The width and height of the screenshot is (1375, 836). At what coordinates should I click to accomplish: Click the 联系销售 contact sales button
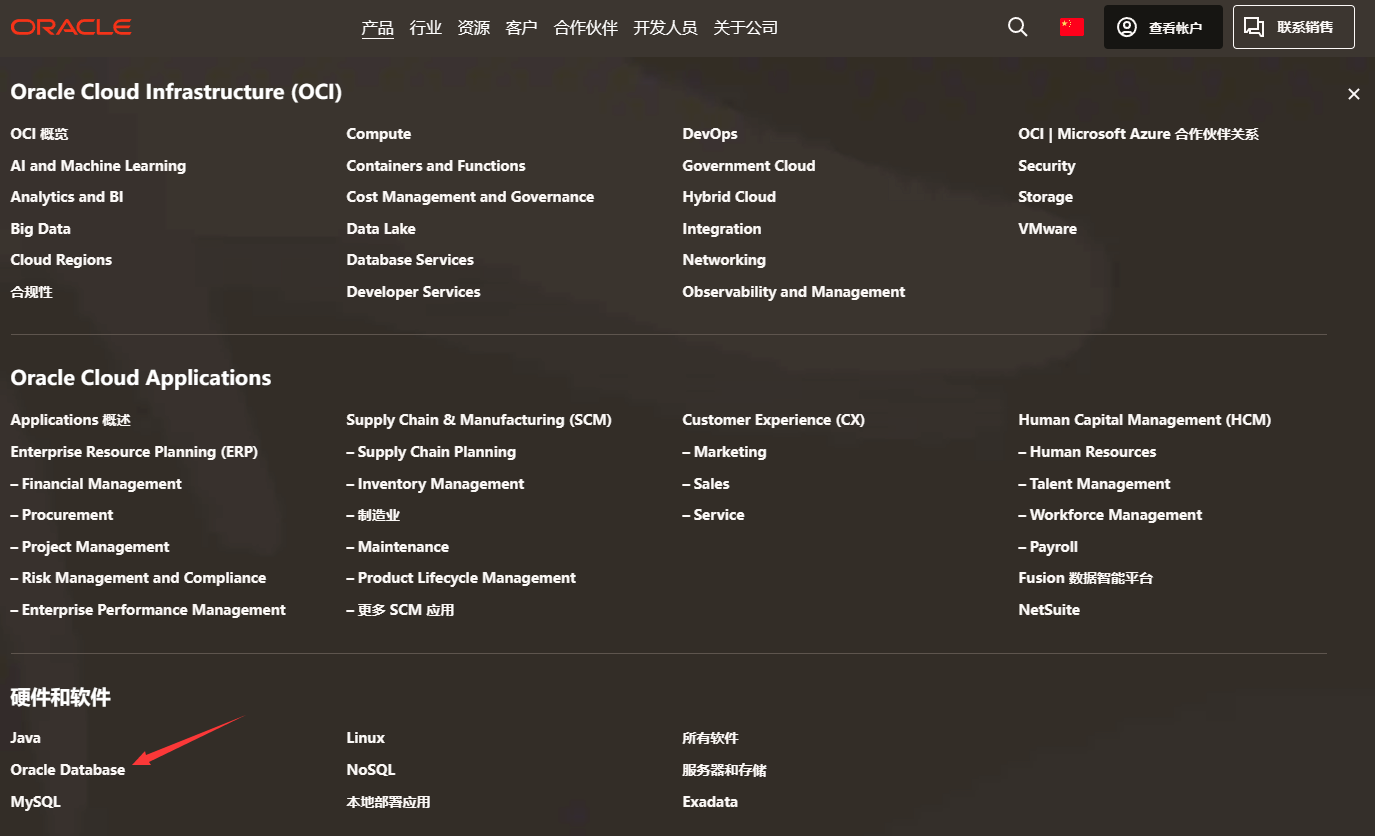(x=1294, y=27)
